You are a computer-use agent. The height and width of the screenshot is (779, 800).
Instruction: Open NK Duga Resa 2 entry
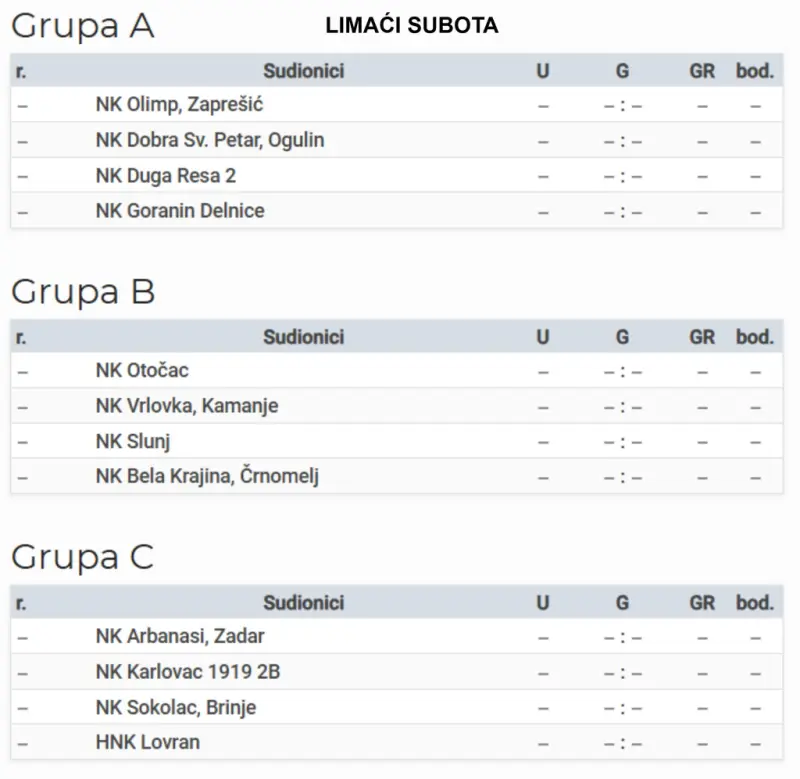pos(166,175)
